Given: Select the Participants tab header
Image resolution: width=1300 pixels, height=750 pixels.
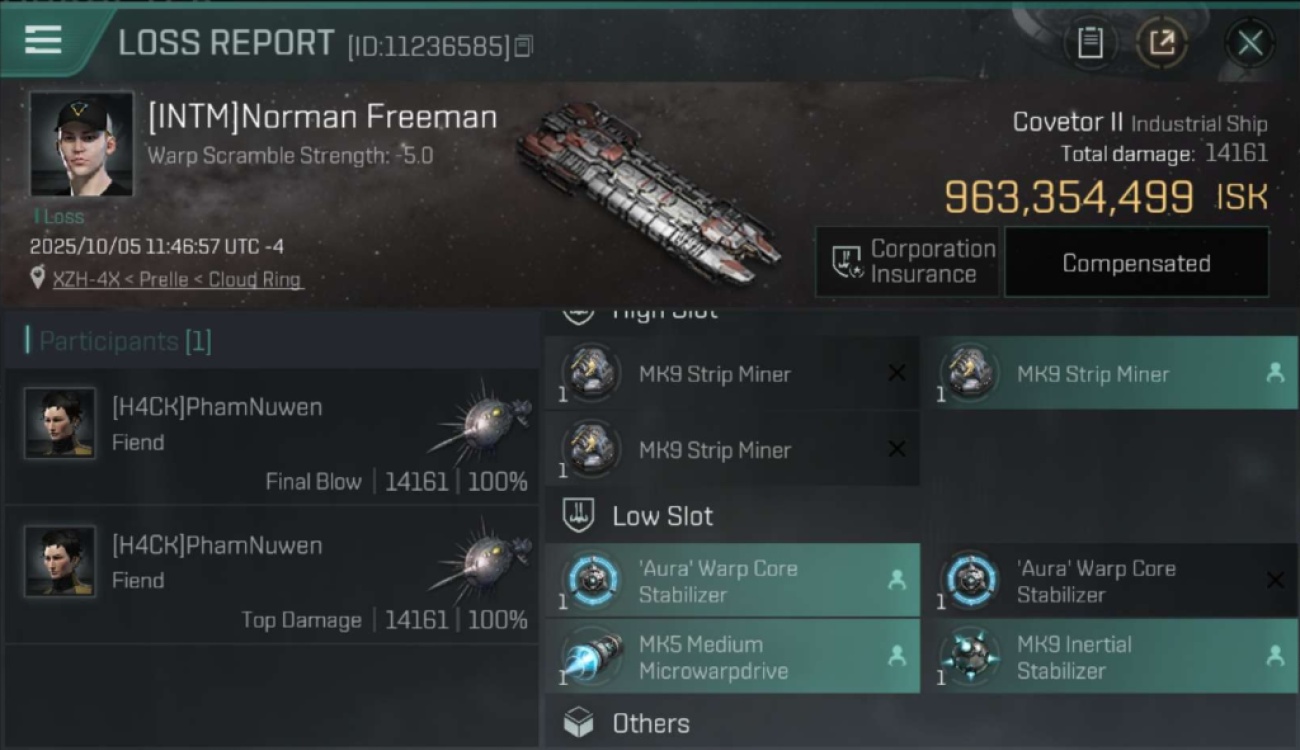Looking at the screenshot, I should pos(120,341).
